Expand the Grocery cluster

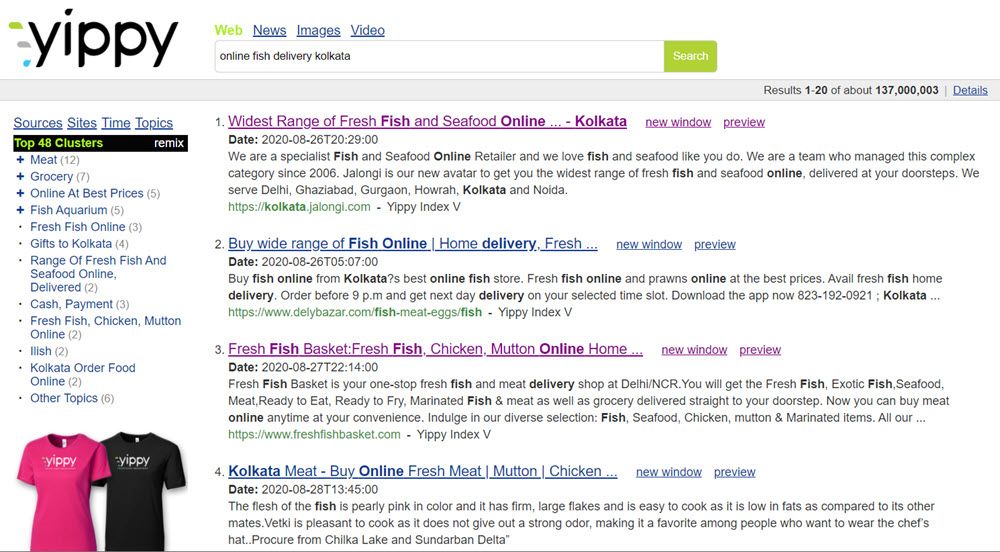point(20,177)
